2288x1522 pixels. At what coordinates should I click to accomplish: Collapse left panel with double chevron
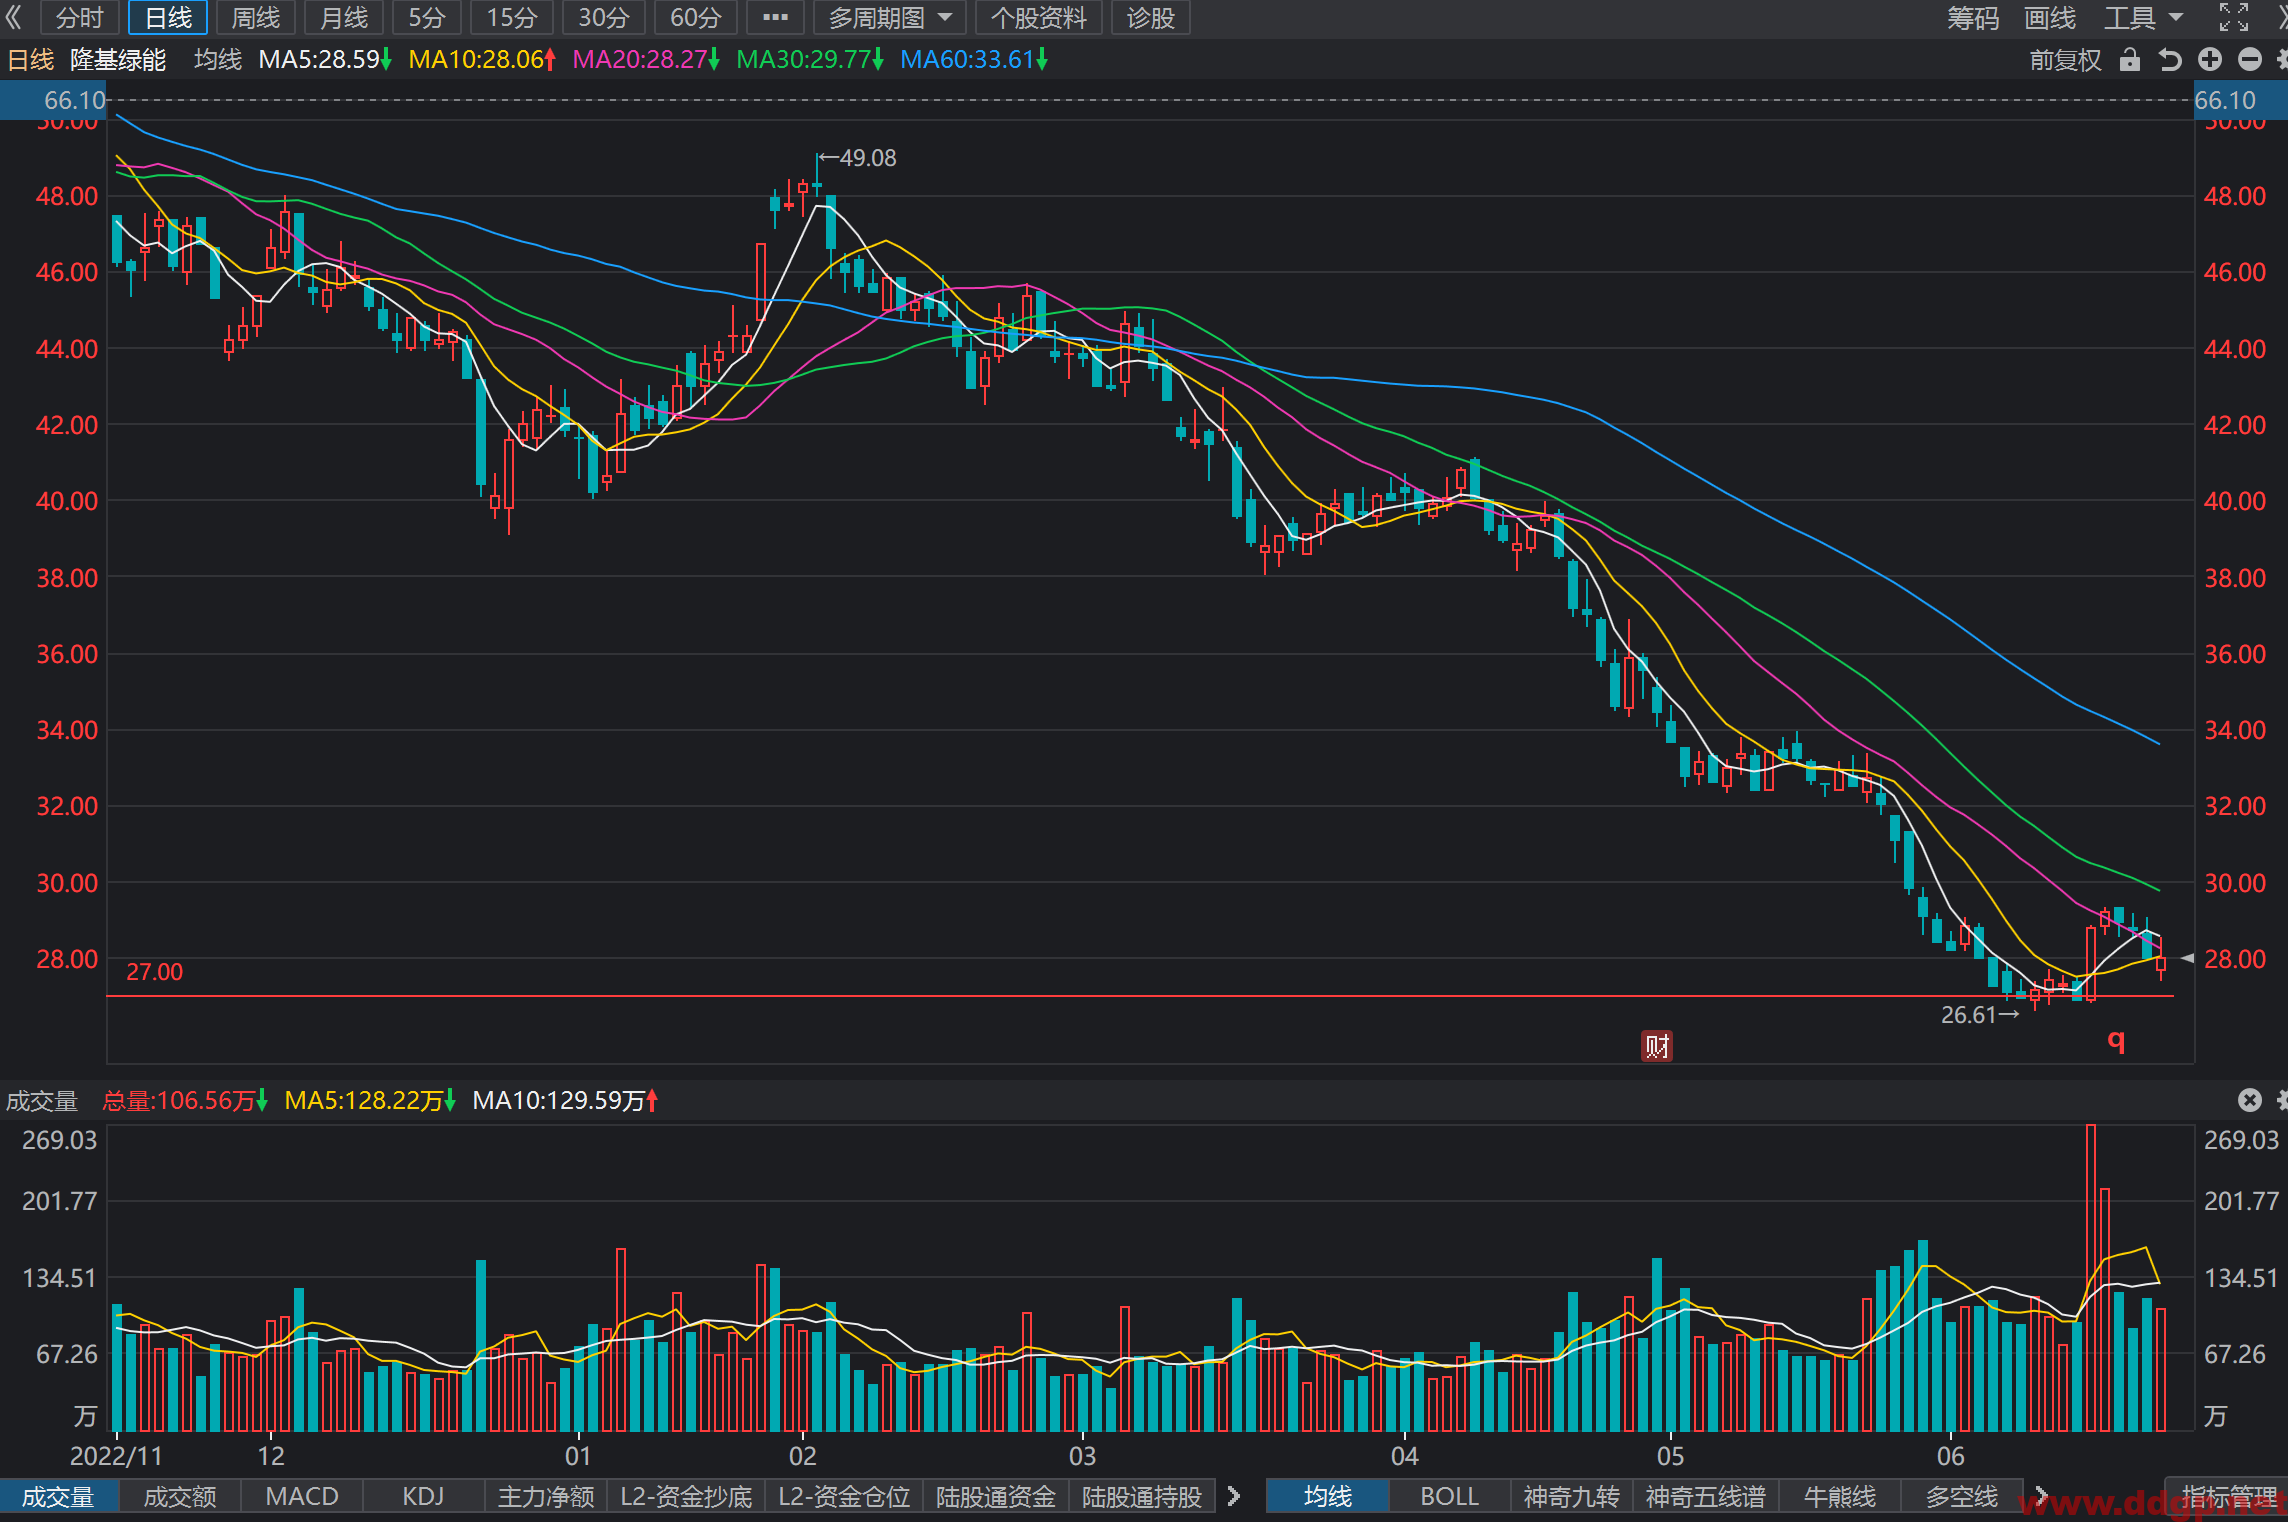[x=14, y=17]
